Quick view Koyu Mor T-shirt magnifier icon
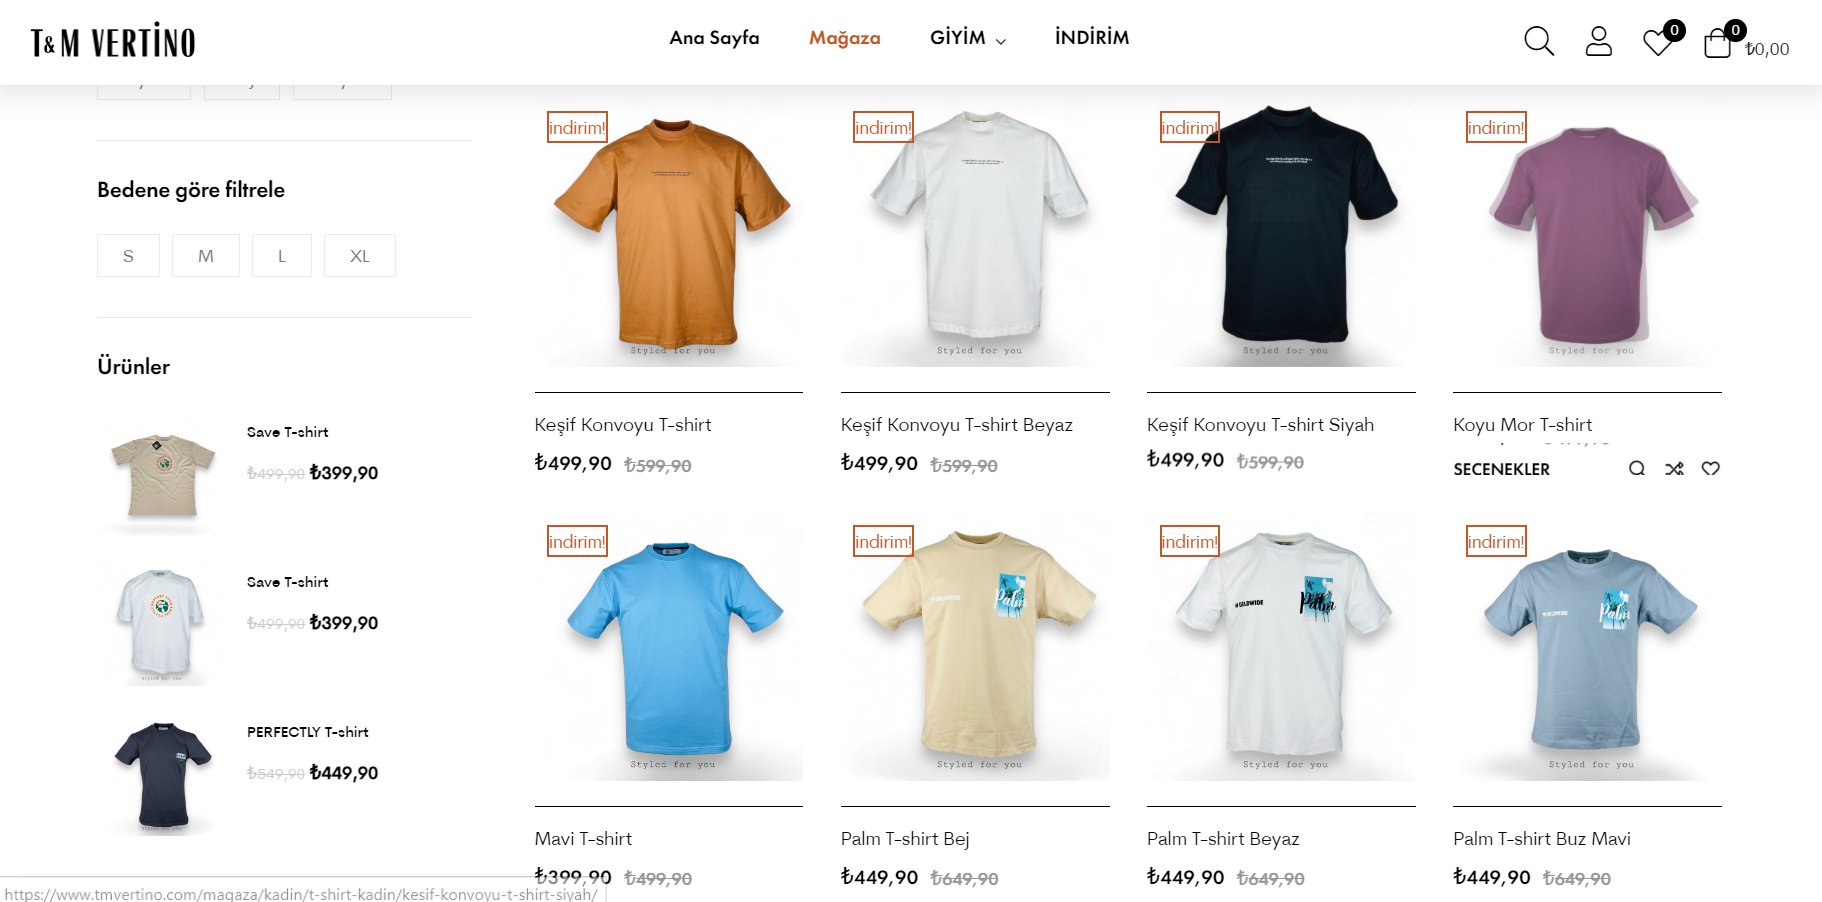Viewport: 1822px width, 902px height. (1637, 468)
